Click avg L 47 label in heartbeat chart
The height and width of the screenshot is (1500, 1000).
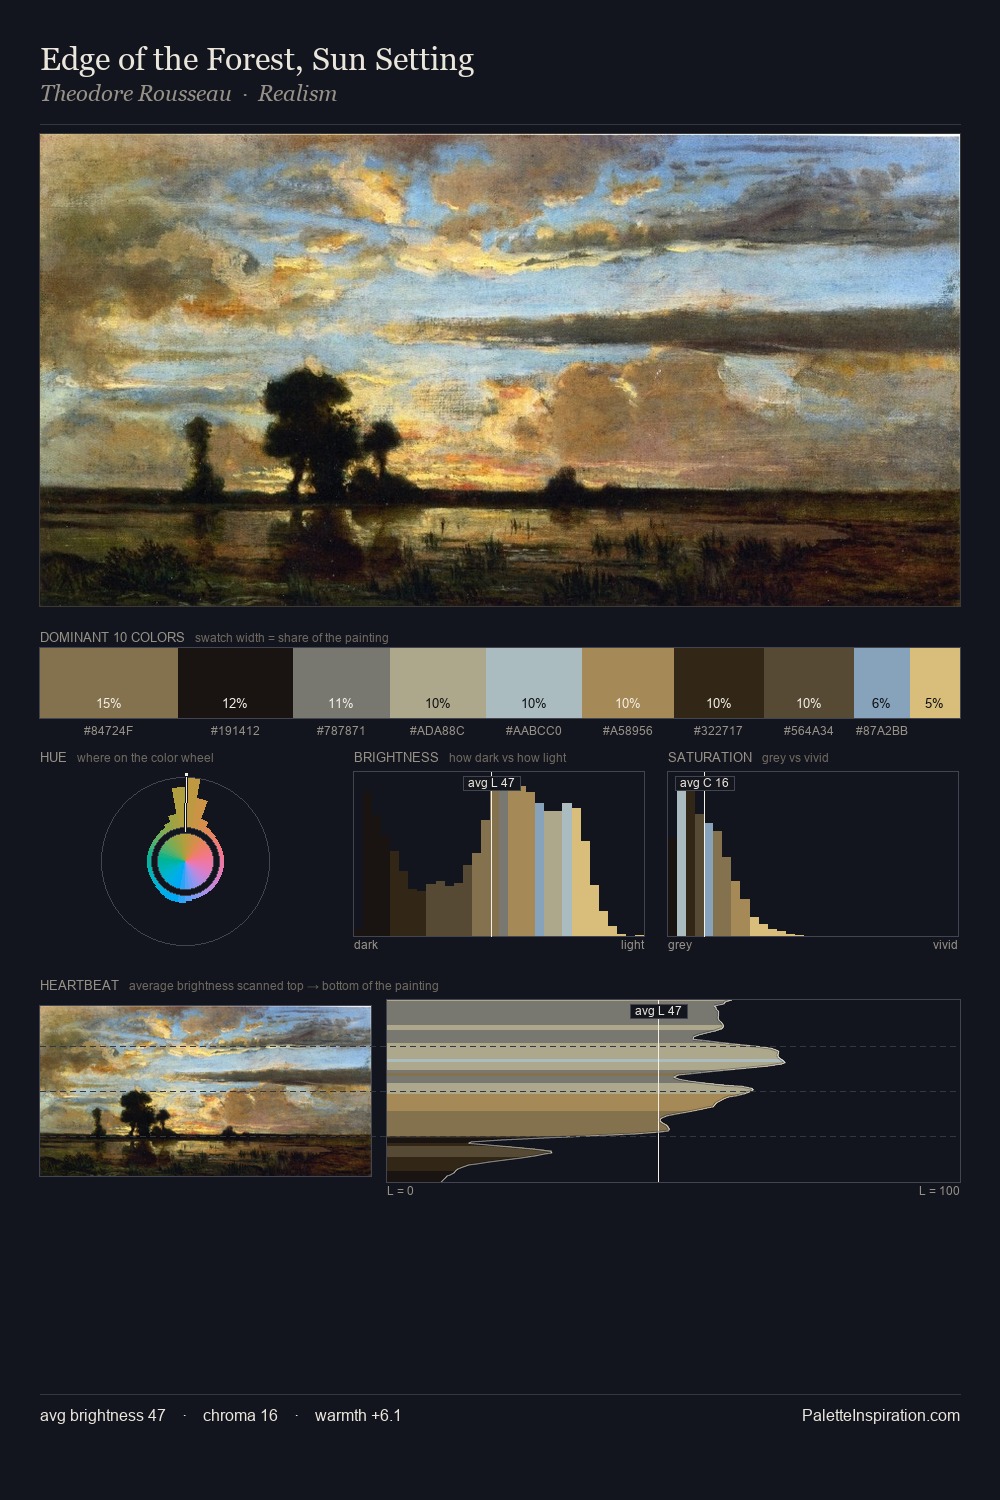(x=659, y=1011)
